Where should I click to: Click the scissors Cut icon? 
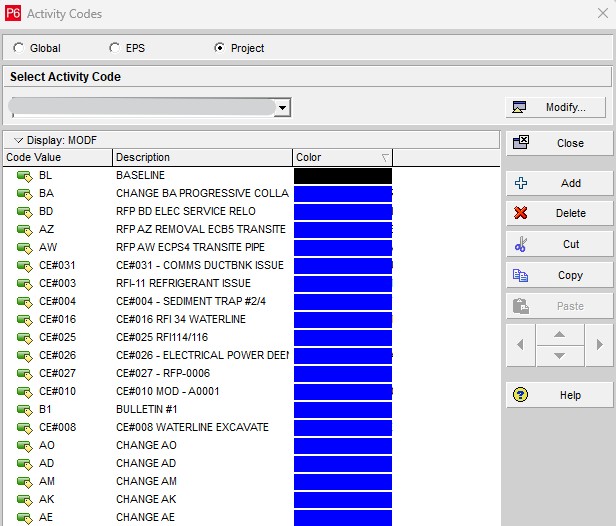(x=520, y=244)
